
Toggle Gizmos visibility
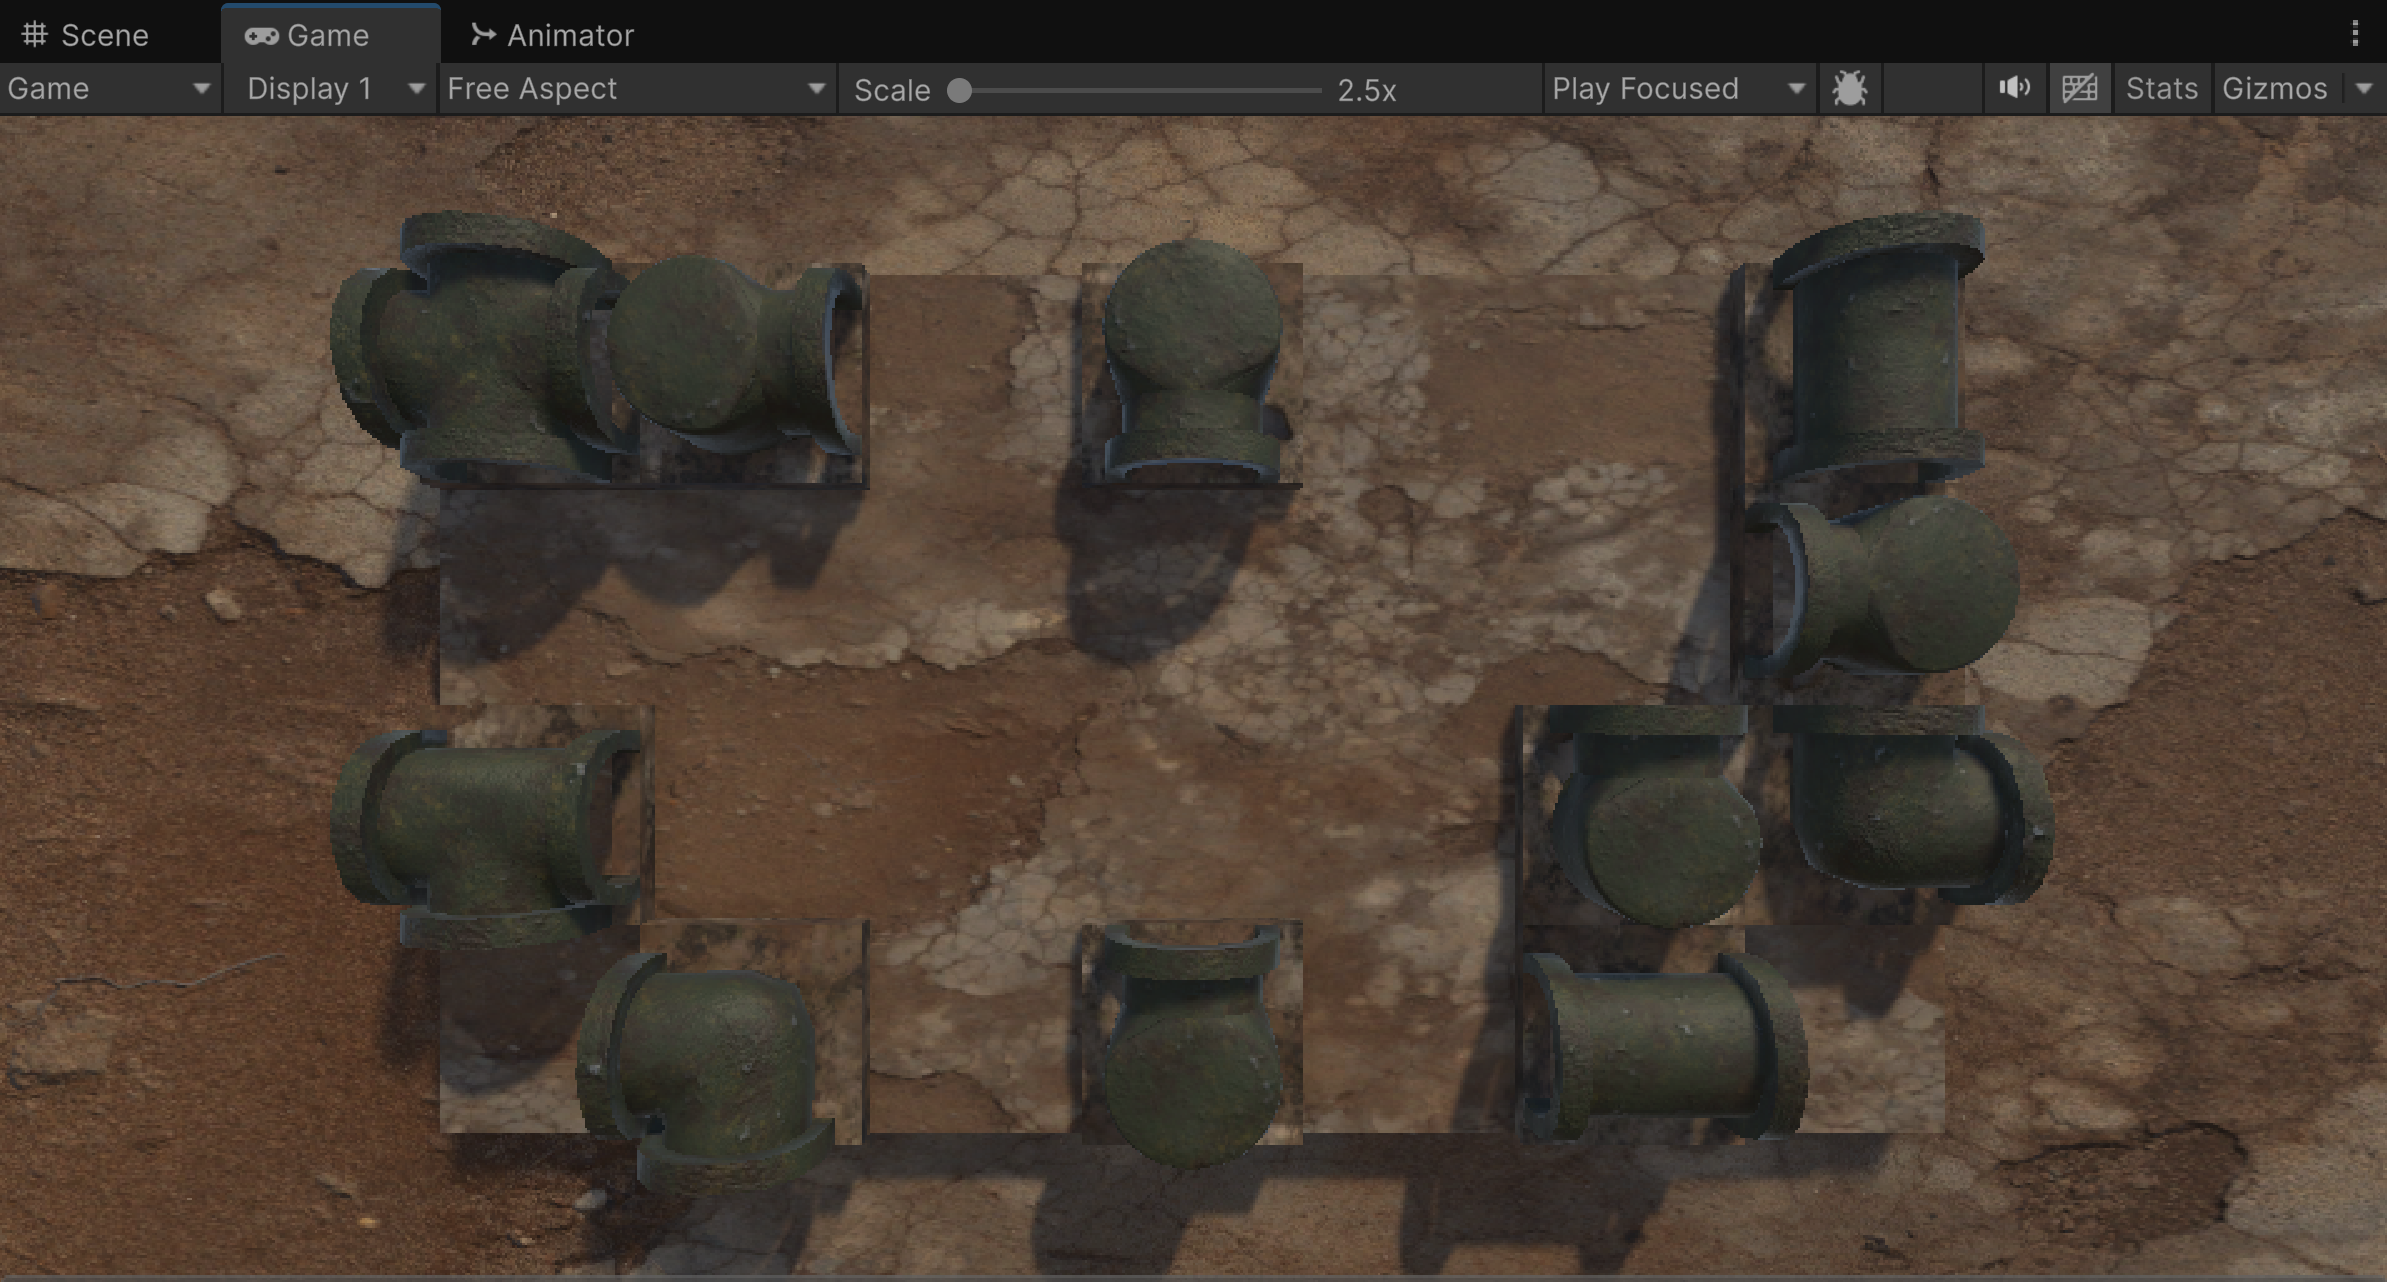(2275, 89)
